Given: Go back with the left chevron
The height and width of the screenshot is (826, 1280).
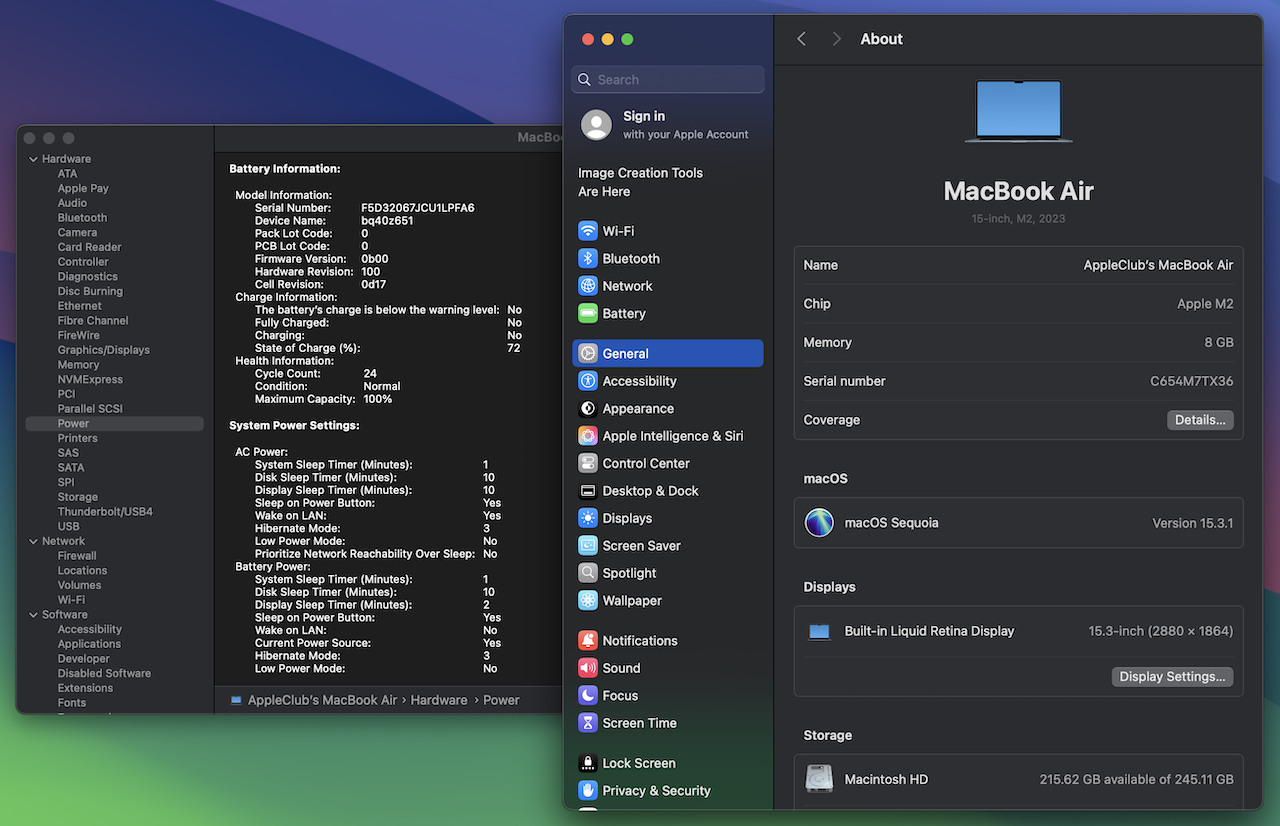Looking at the screenshot, I should pos(801,39).
